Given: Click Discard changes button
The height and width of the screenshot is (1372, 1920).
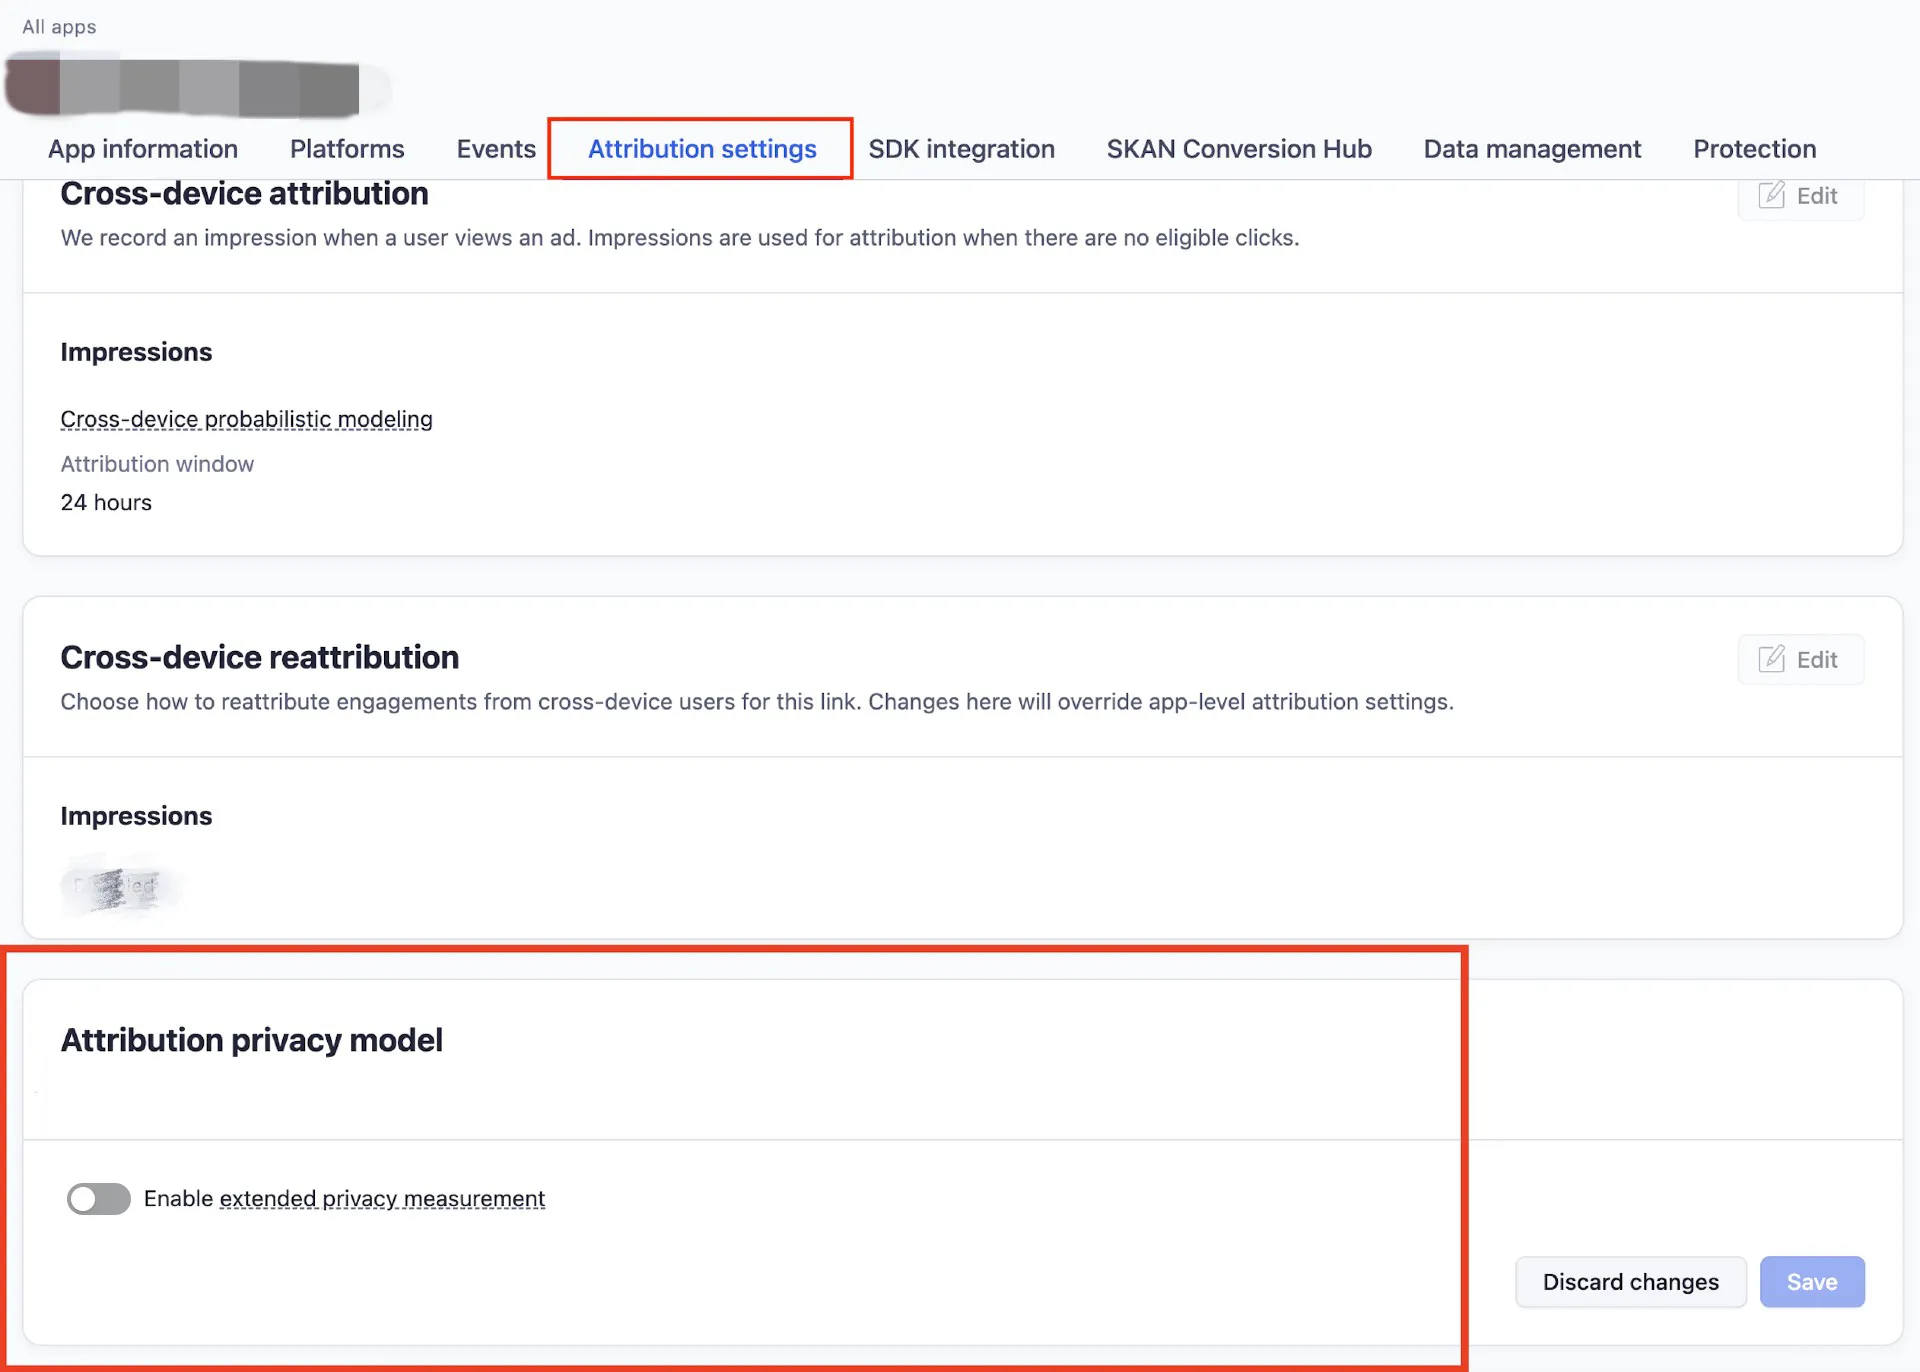Looking at the screenshot, I should (x=1630, y=1282).
